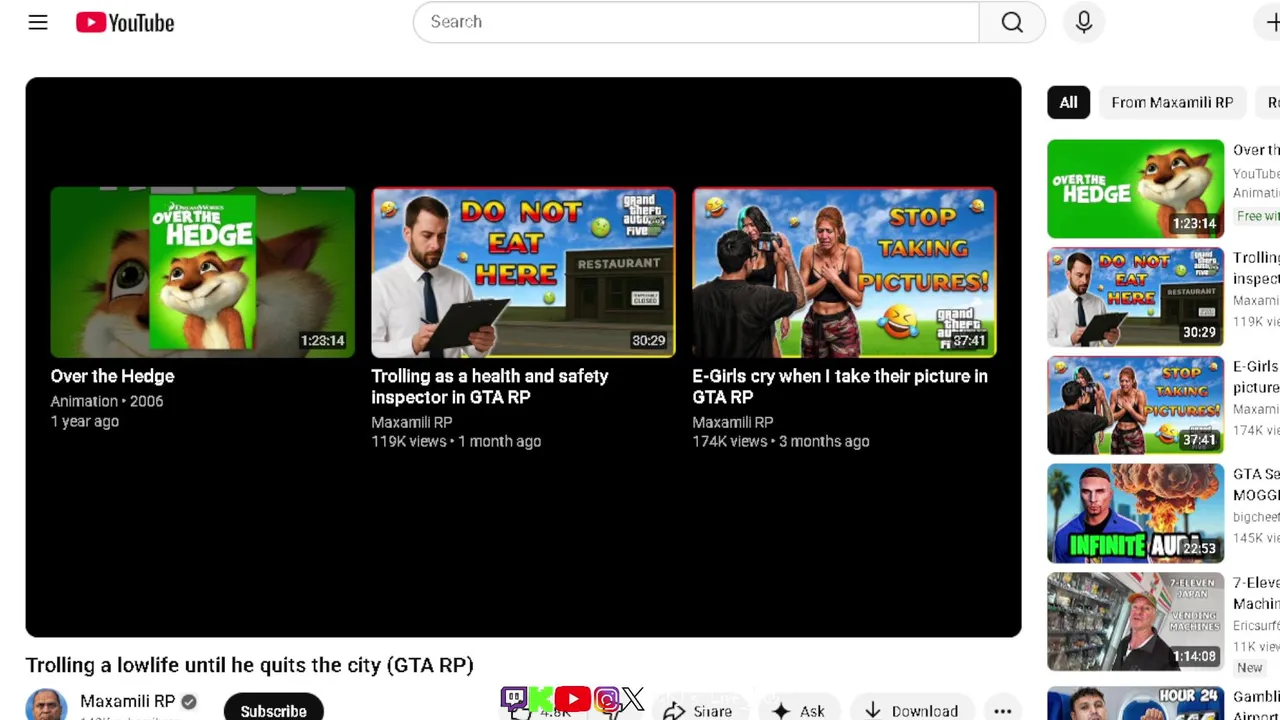Open Maxamili RP channel avatar
This screenshot has width=1280, height=720.
click(x=46, y=705)
